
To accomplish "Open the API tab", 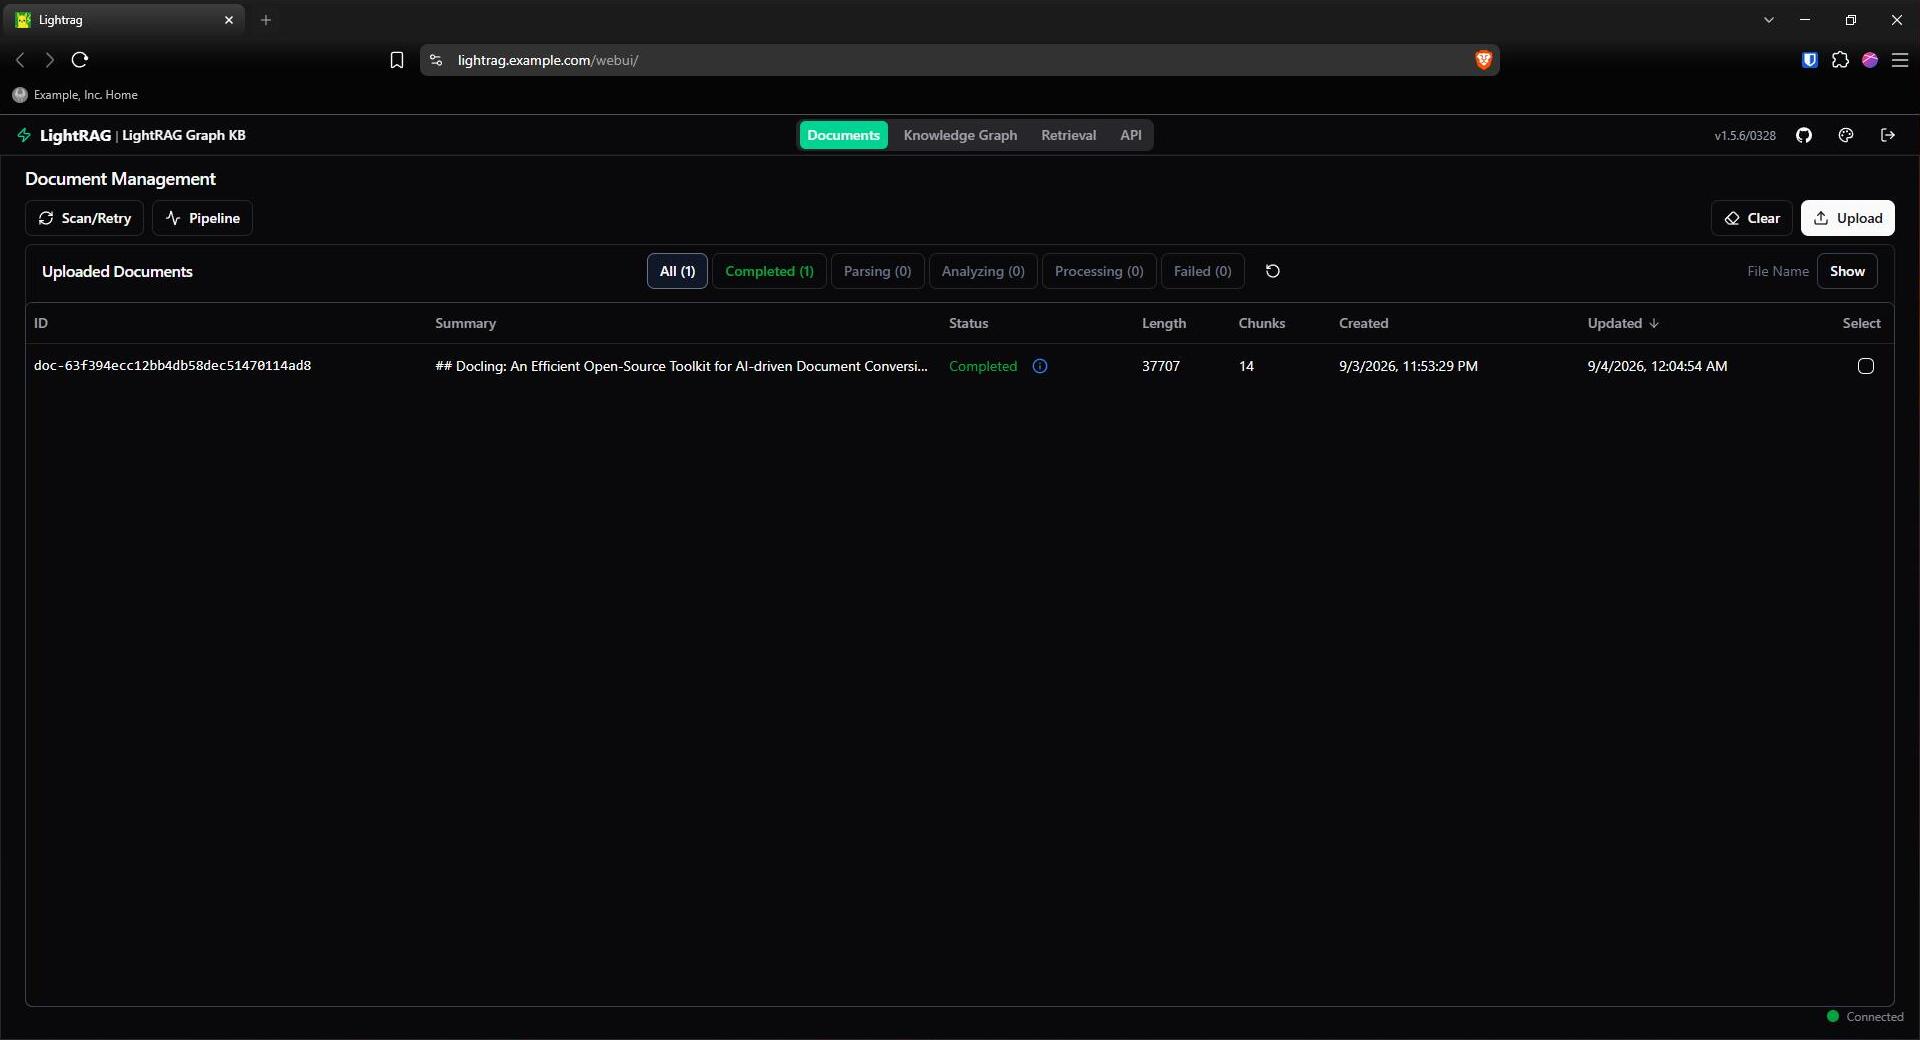I will [1131, 135].
